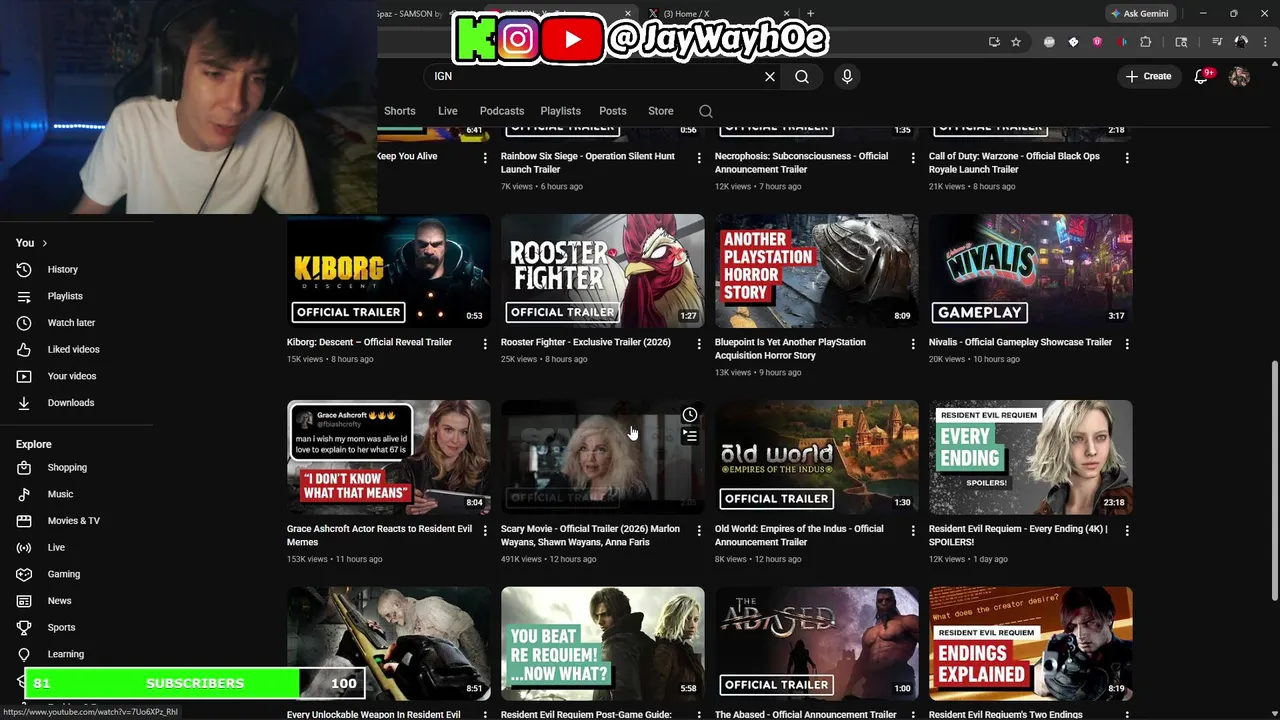The image size is (1280, 720).
Task: Open the YouTube account avatar menu
Action: tap(1239, 76)
